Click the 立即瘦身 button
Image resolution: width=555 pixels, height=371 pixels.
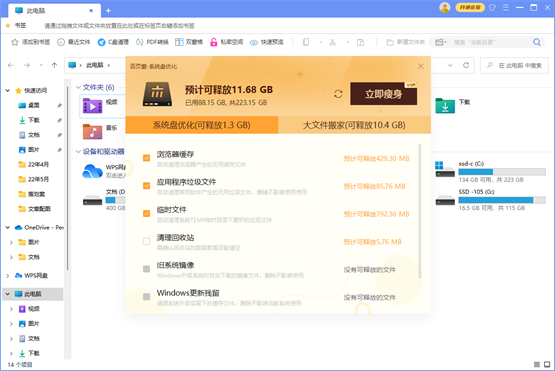[383, 94]
